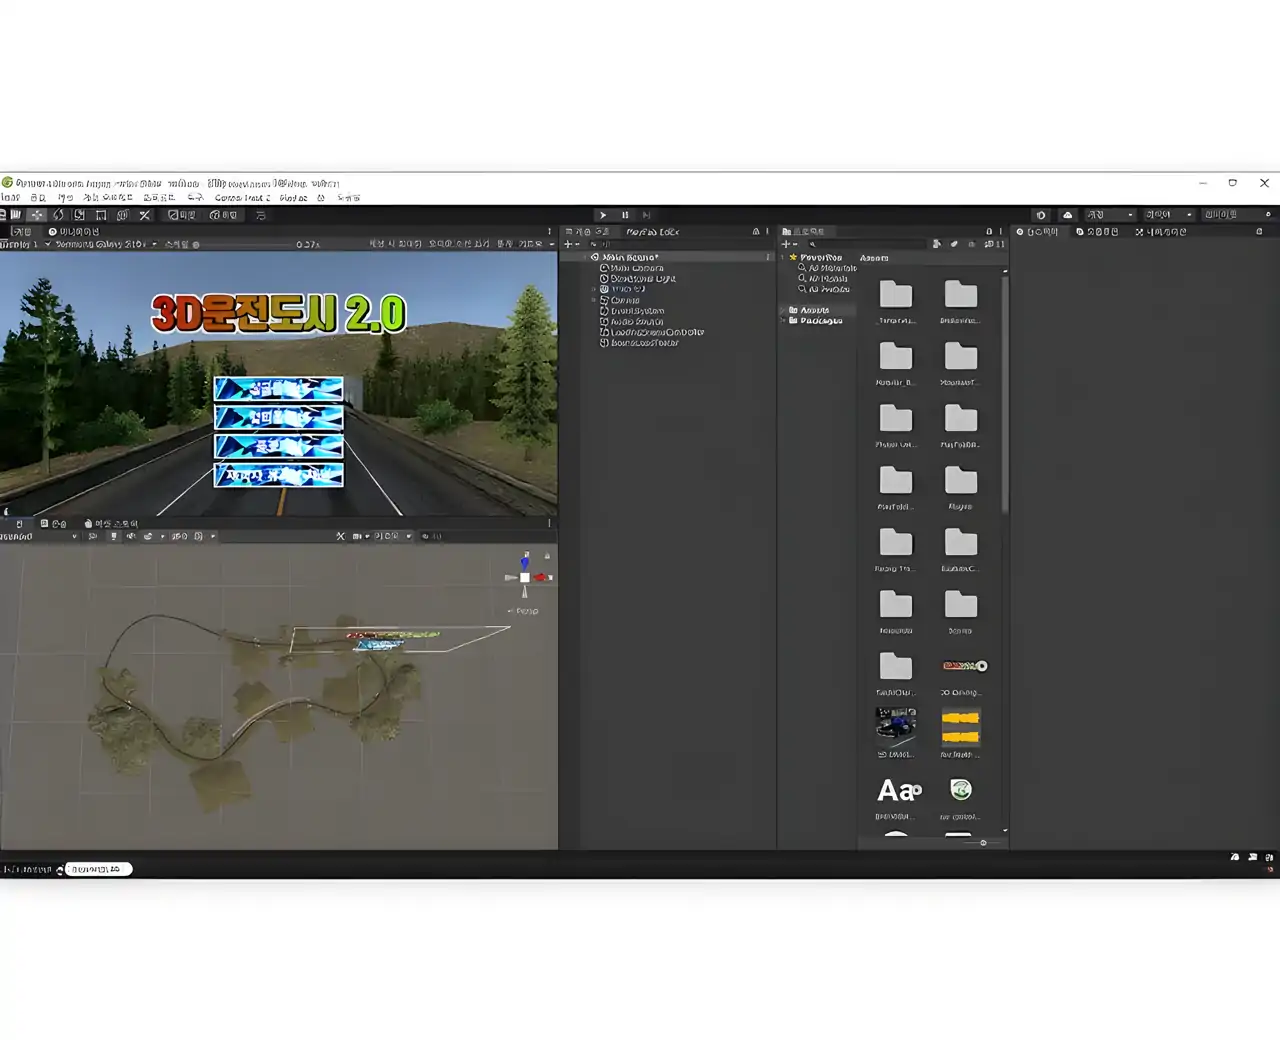
Task: Select the Rotate tool in the toolbar
Action: 57,215
